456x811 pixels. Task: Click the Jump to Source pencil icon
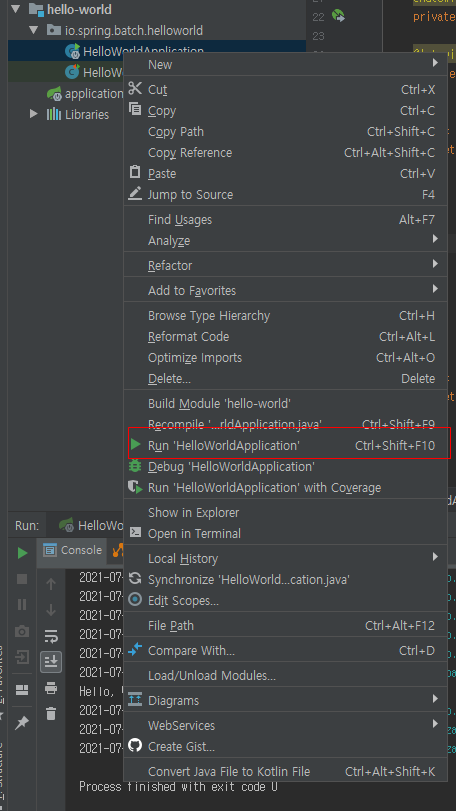click(135, 193)
